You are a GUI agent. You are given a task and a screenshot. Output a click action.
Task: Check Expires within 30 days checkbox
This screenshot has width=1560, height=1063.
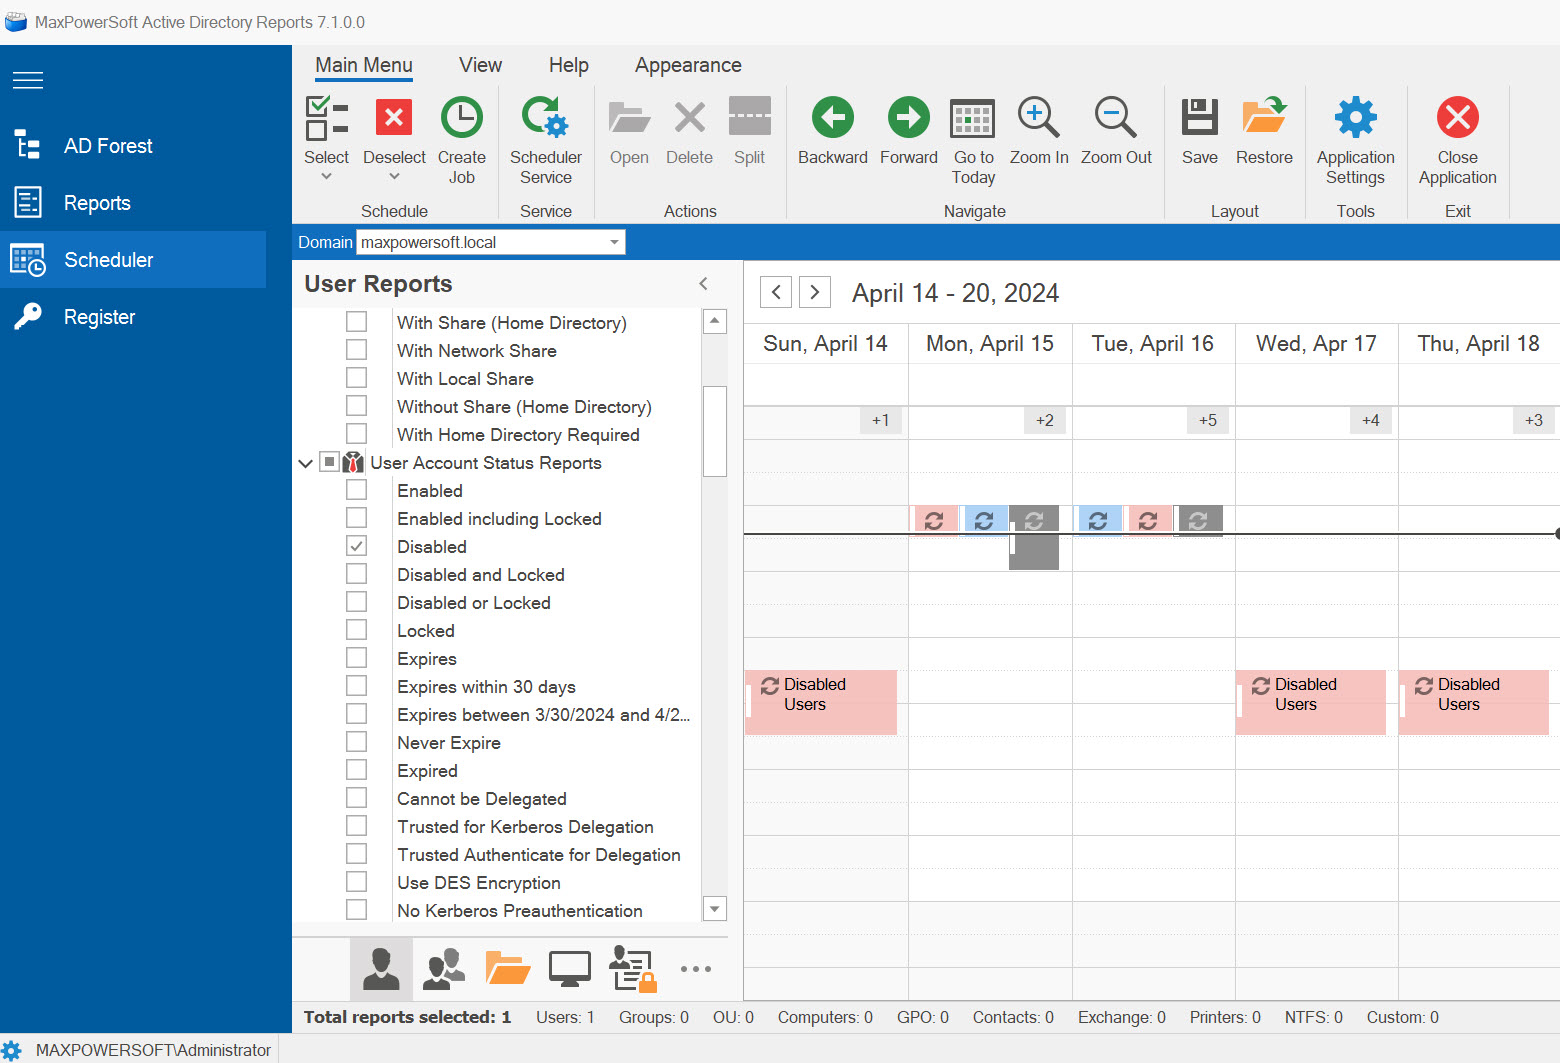click(356, 686)
